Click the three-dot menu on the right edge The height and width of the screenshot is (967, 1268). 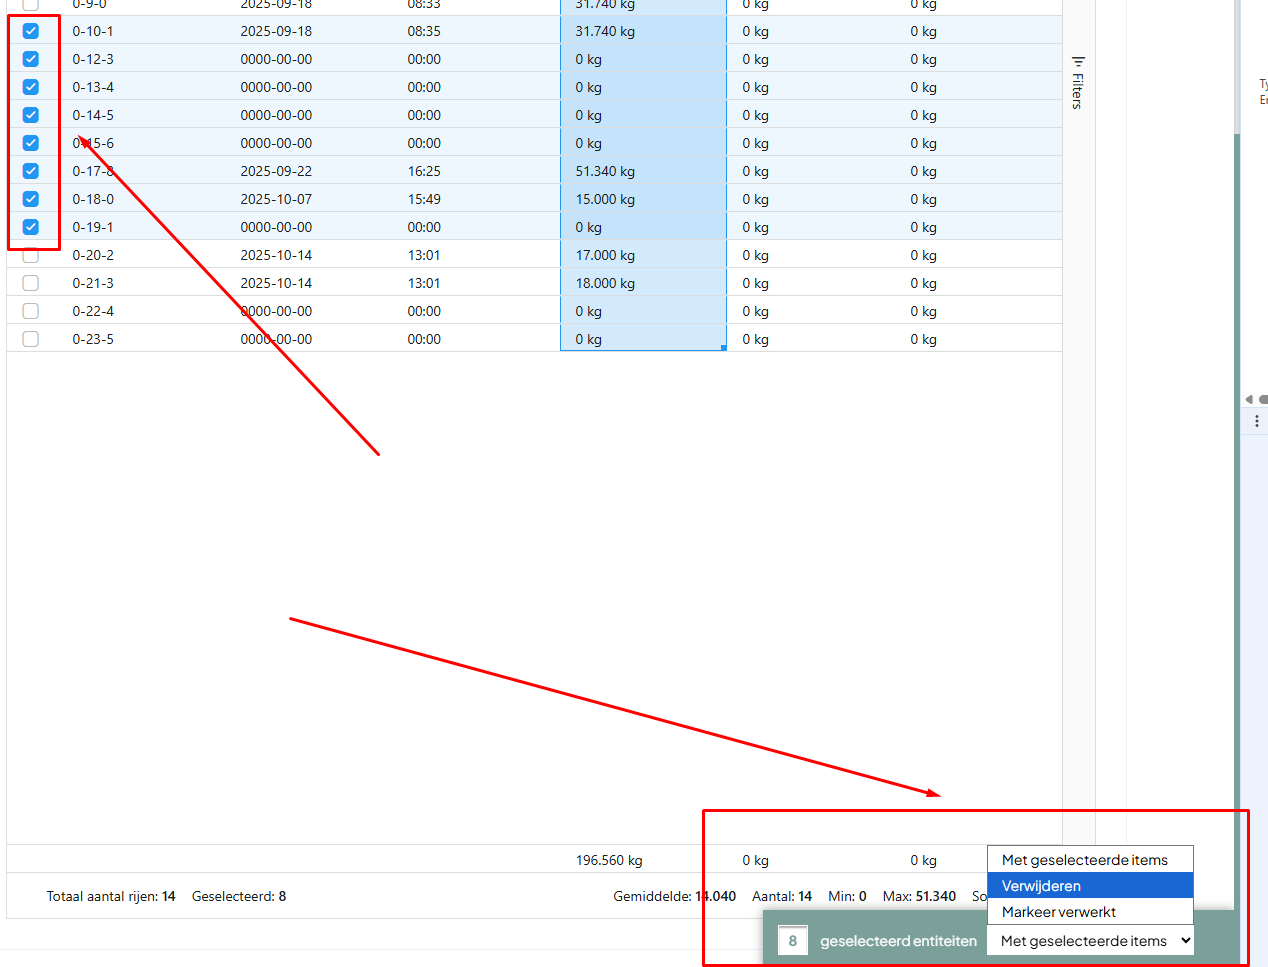(1256, 421)
